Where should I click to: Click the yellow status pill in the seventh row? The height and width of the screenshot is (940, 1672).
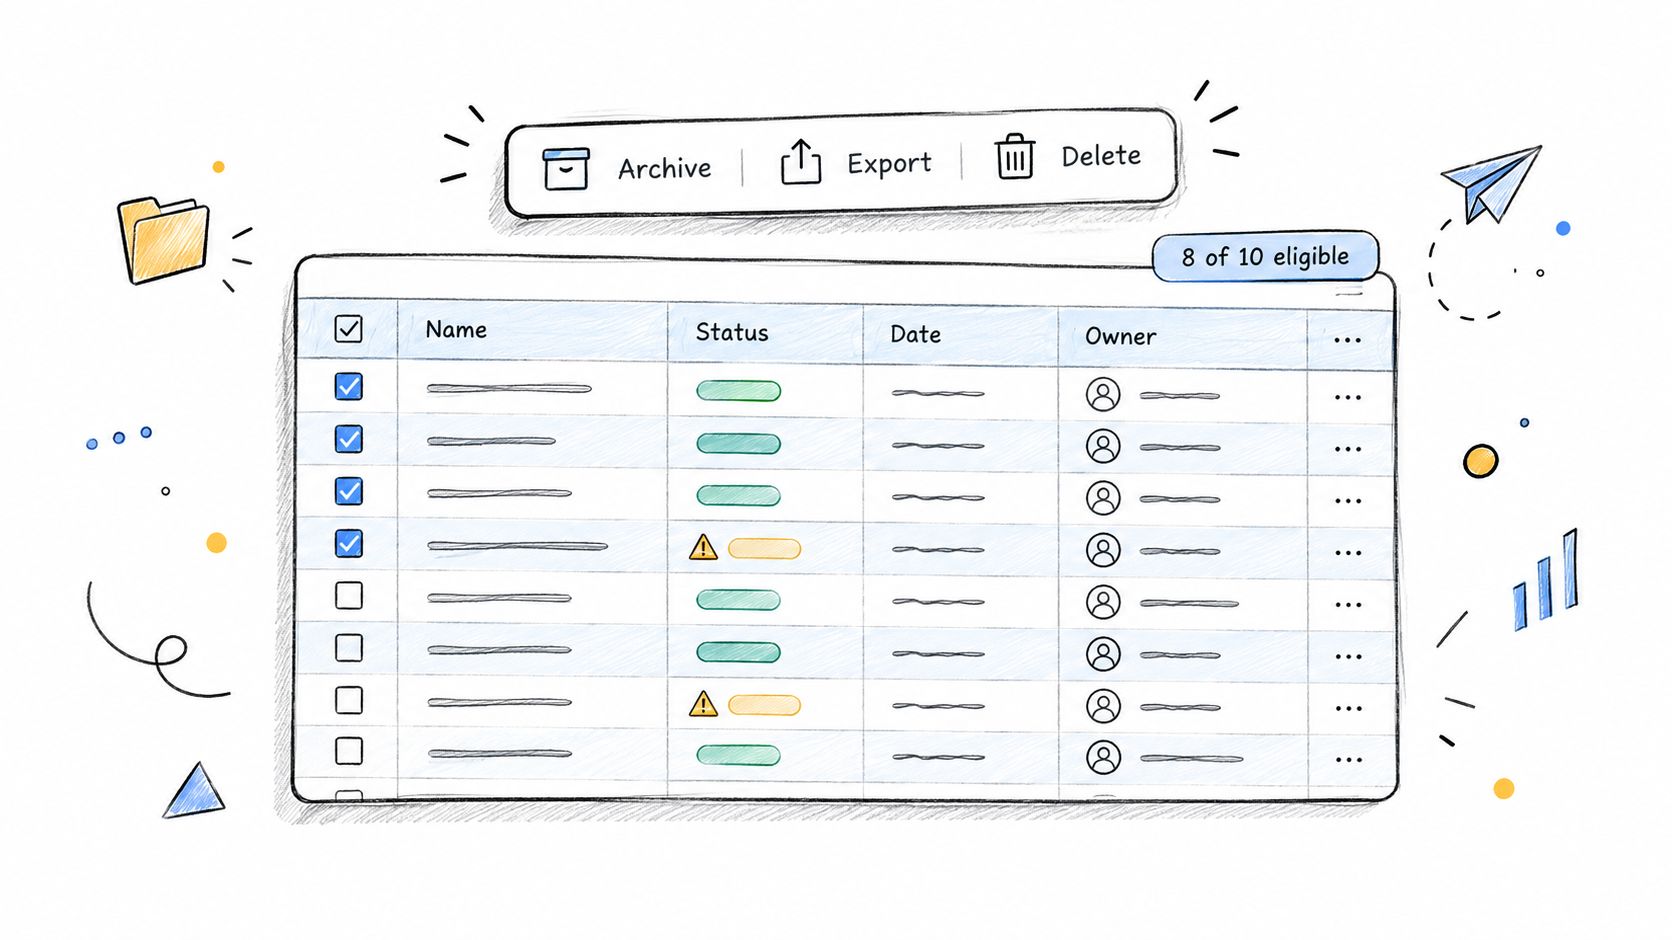pos(764,705)
